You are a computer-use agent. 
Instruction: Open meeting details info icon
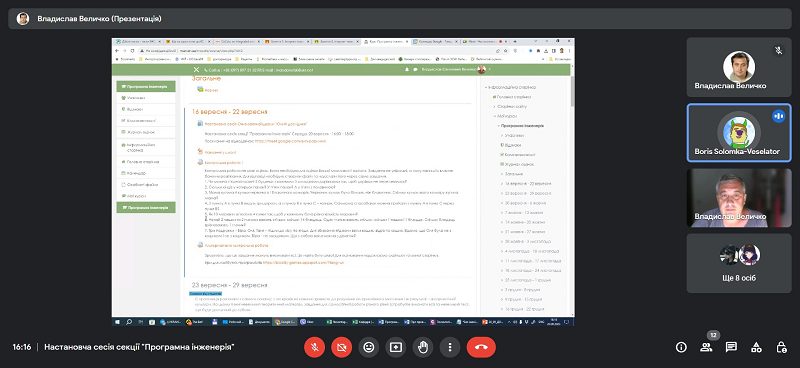(681, 348)
